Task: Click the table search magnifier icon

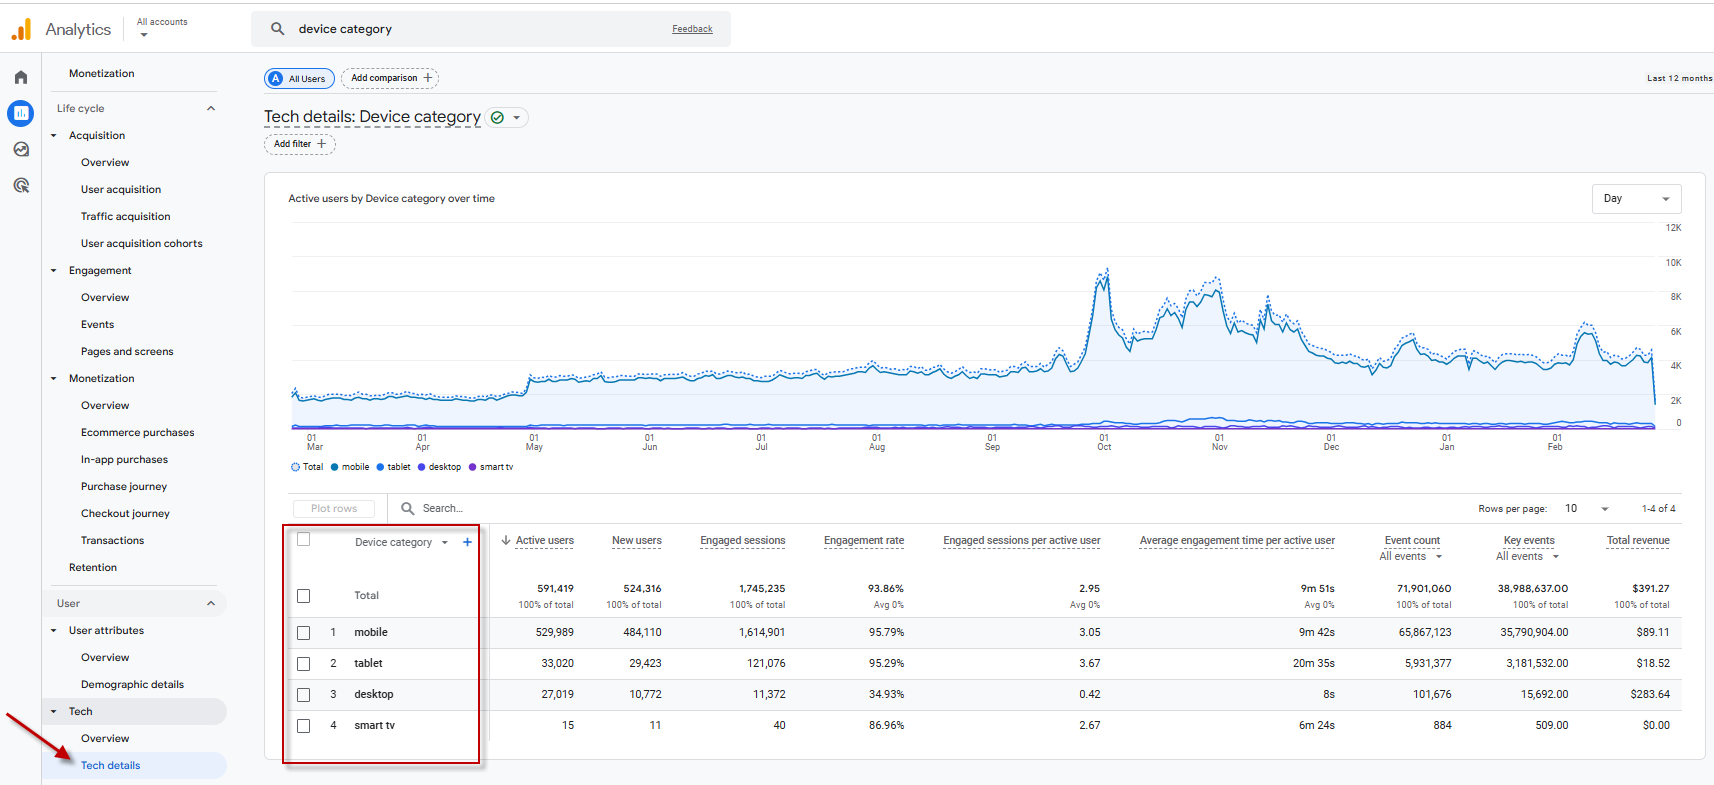Action: point(408,508)
